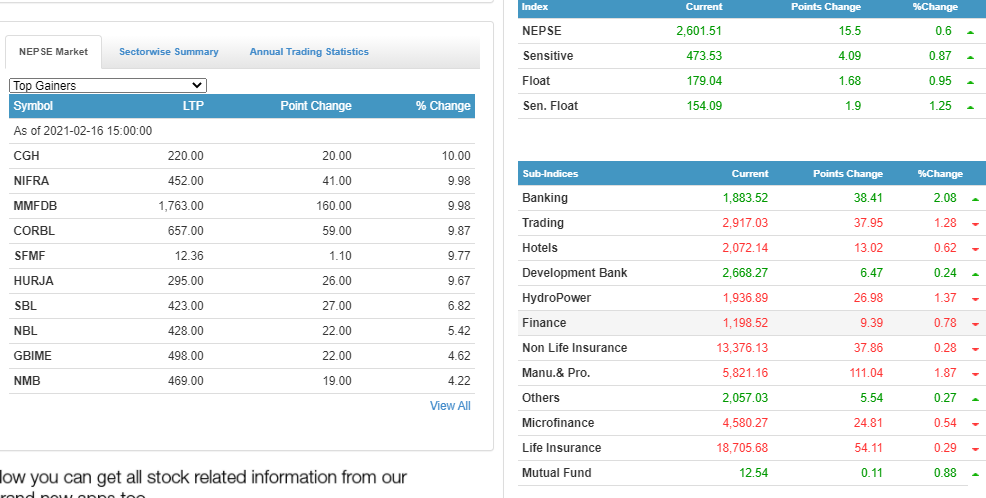Click up arrow in Mutual Fund row
The width and height of the screenshot is (986, 498).
click(975, 475)
